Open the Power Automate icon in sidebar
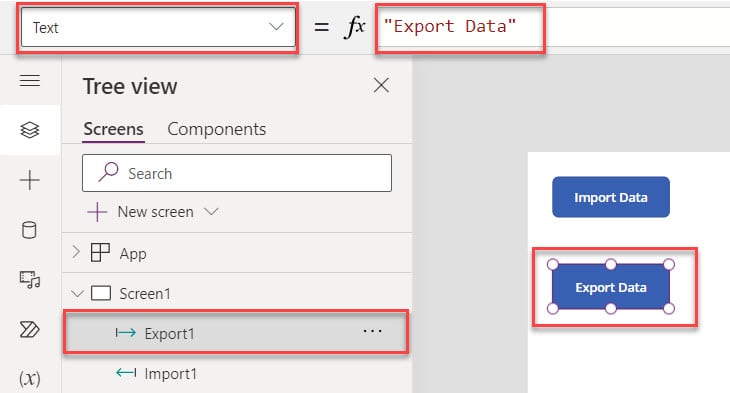The image size is (730, 393). [x=30, y=329]
